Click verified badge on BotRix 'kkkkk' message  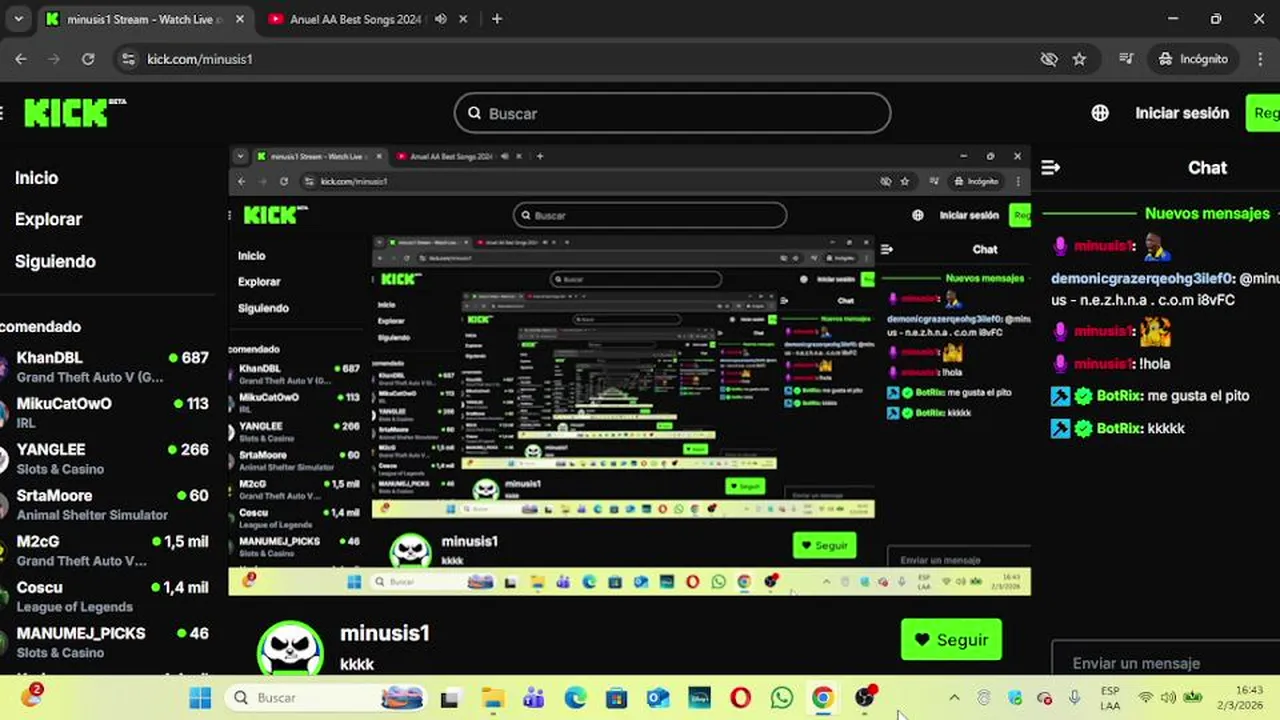coord(1083,428)
